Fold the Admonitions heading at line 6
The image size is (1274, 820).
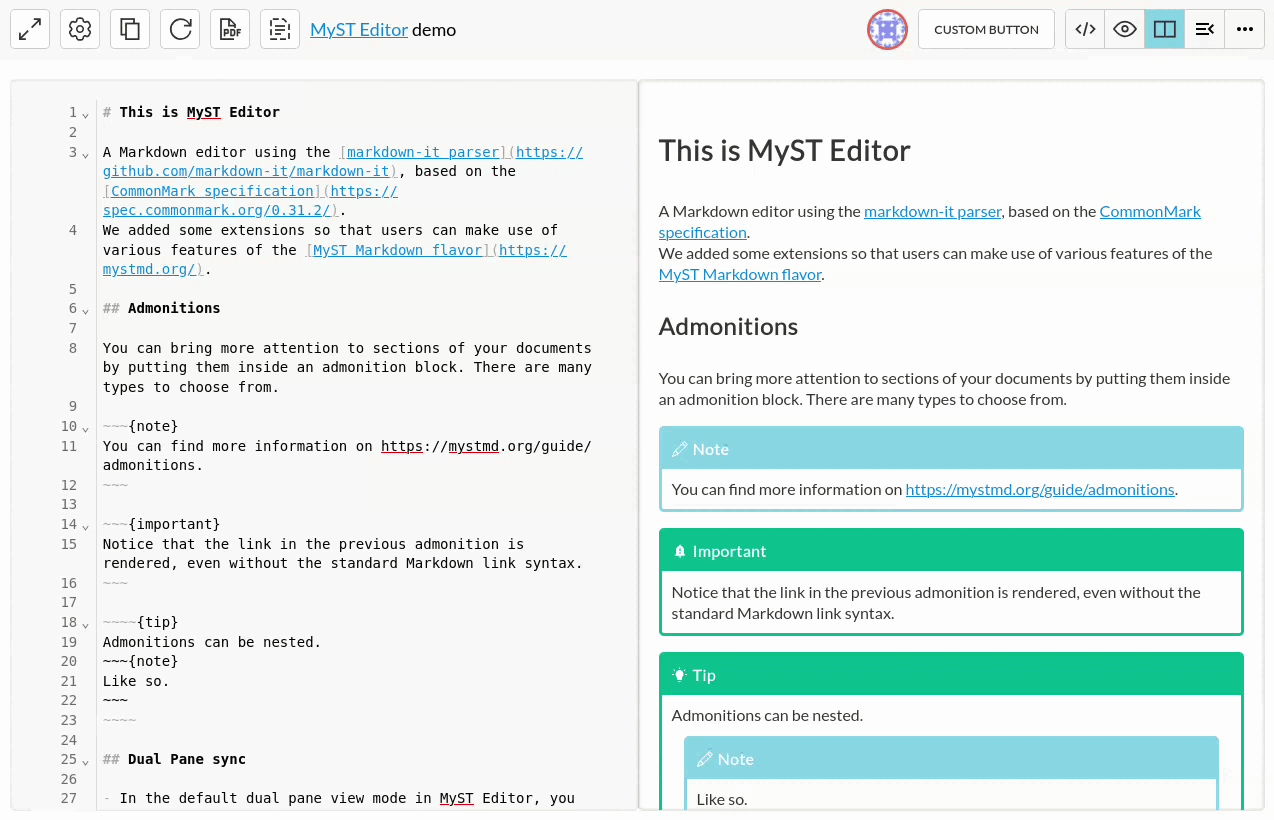[86, 310]
